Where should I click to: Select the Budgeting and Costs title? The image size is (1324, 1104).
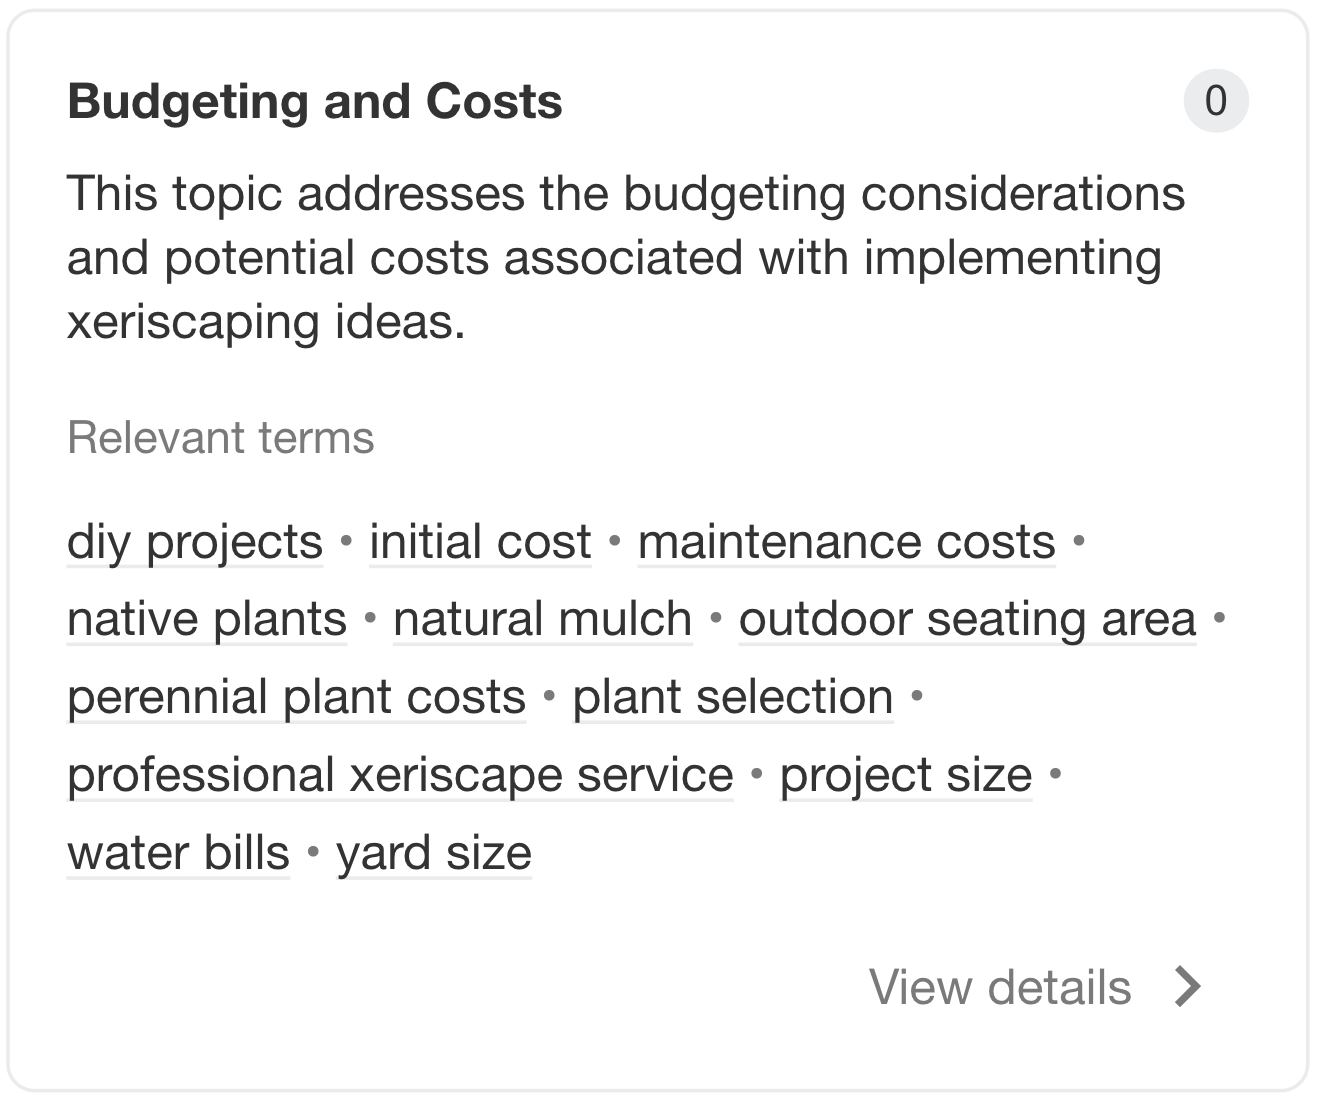(x=314, y=100)
